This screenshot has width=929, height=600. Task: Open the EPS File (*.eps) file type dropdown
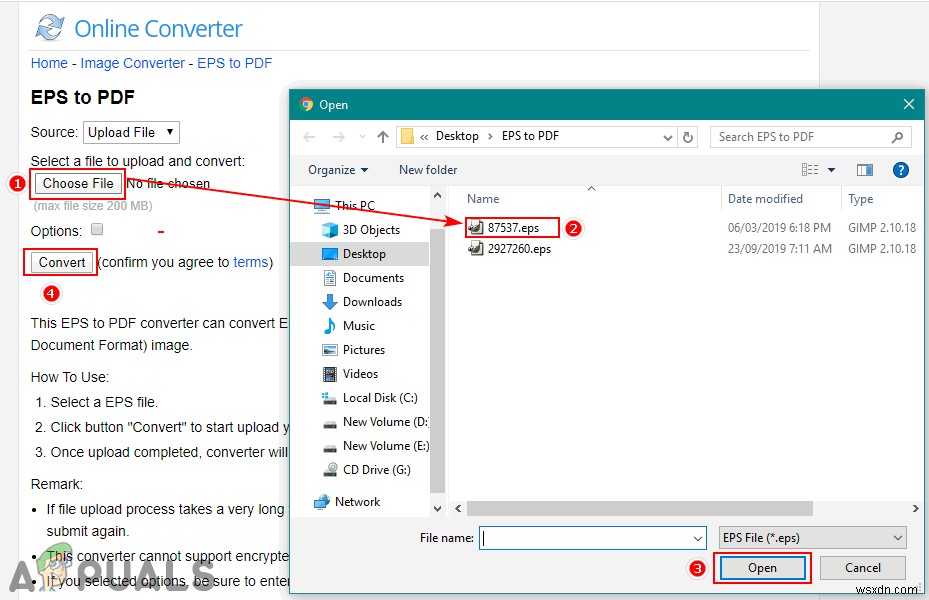coord(812,537)
